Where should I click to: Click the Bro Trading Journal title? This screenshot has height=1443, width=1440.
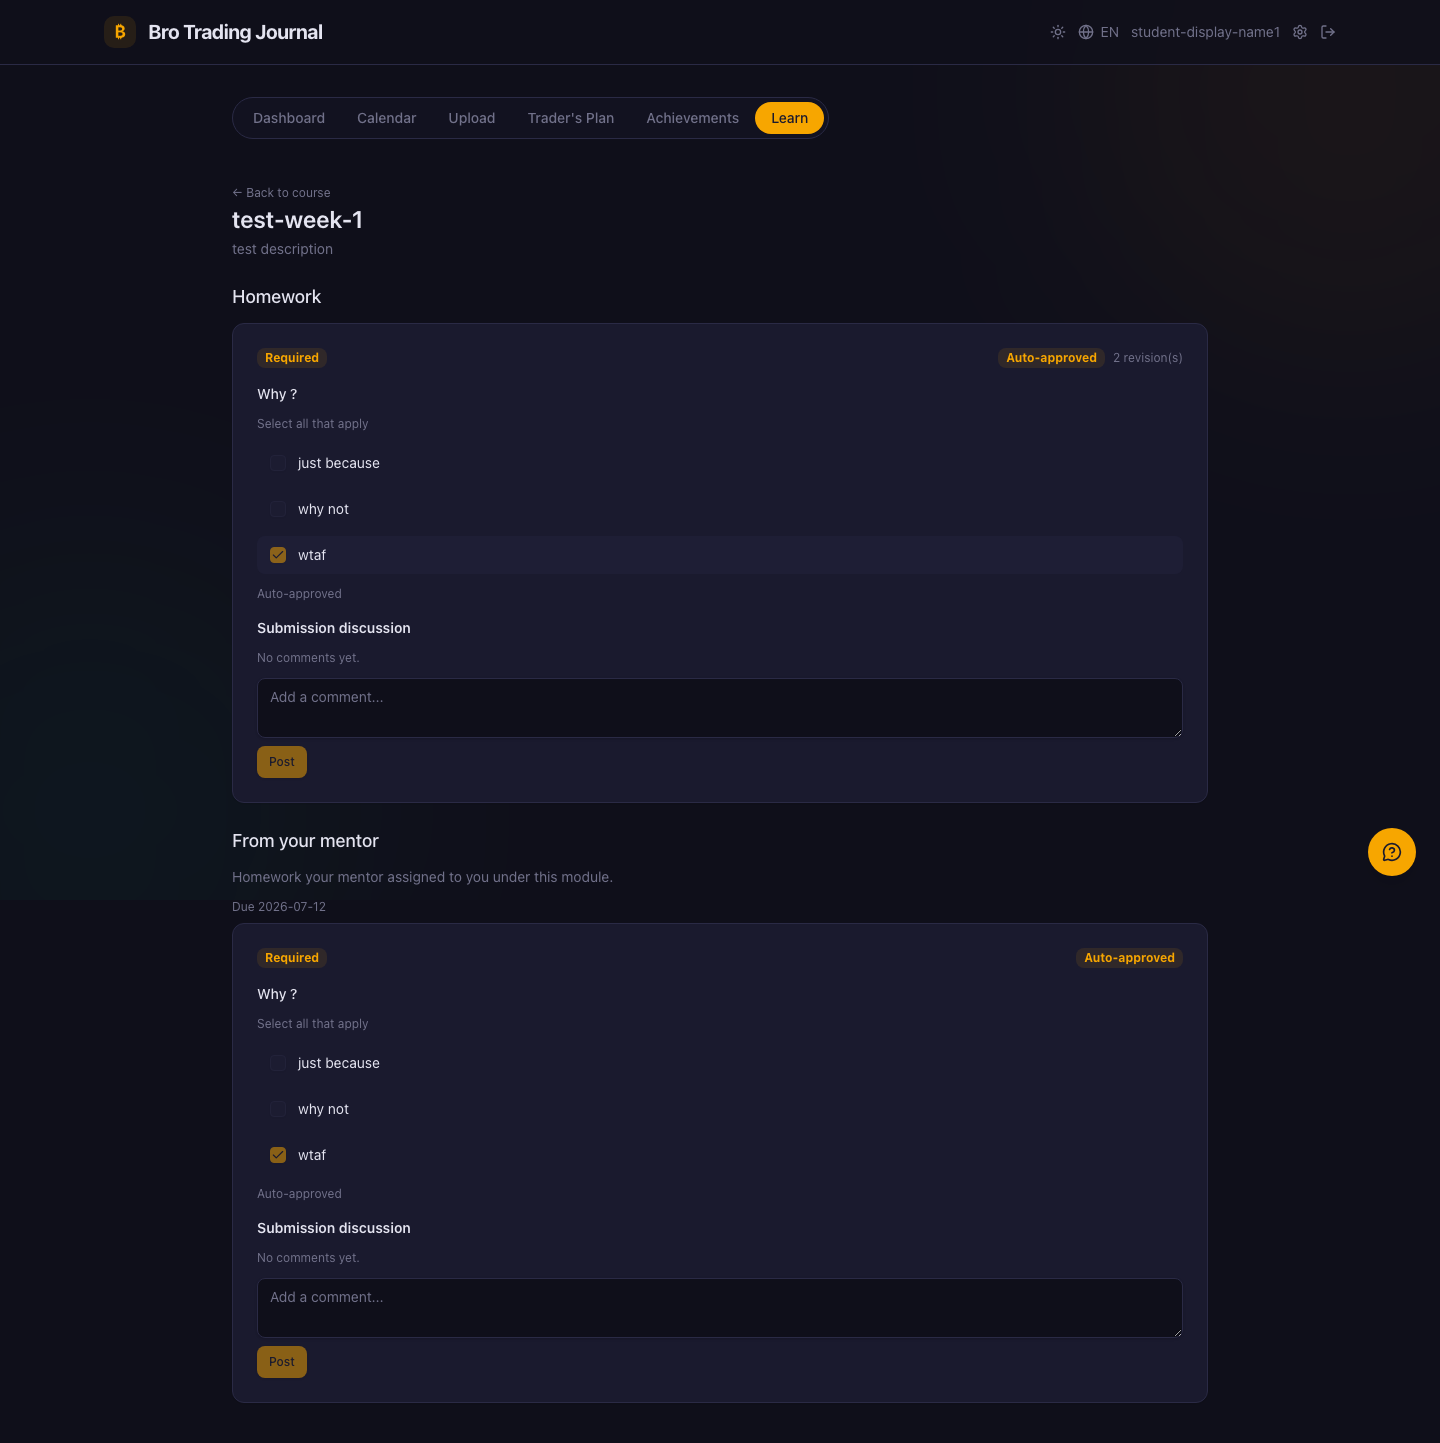tap(236, 32)
